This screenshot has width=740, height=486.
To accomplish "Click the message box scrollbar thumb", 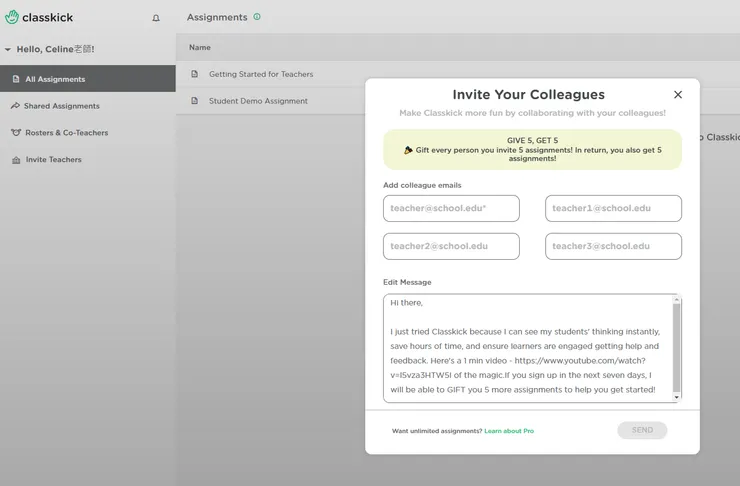I will [676, 348].
